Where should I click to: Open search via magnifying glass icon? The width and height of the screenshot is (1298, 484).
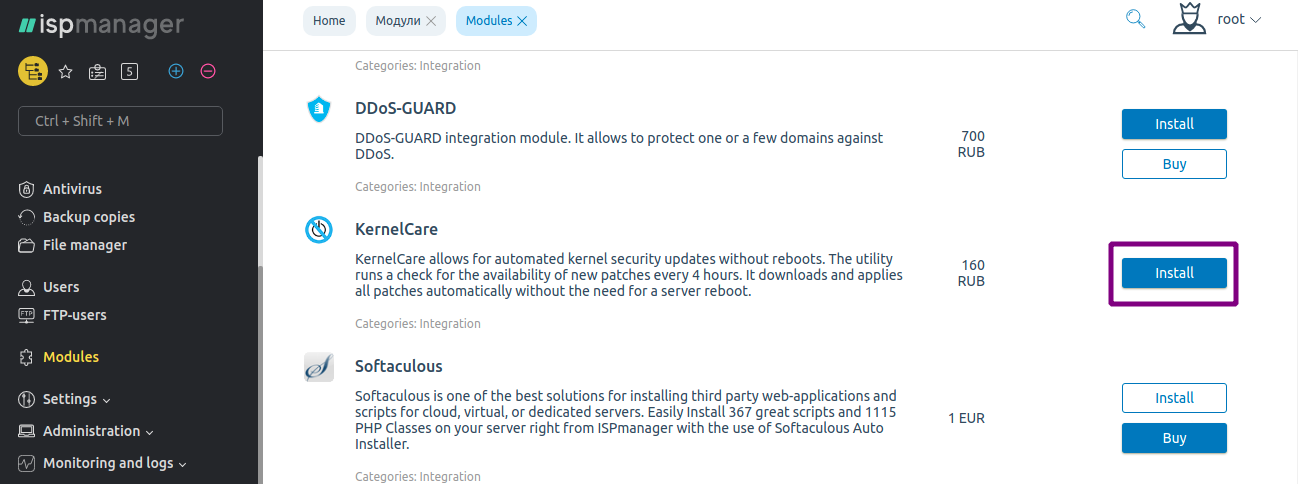1135,19
